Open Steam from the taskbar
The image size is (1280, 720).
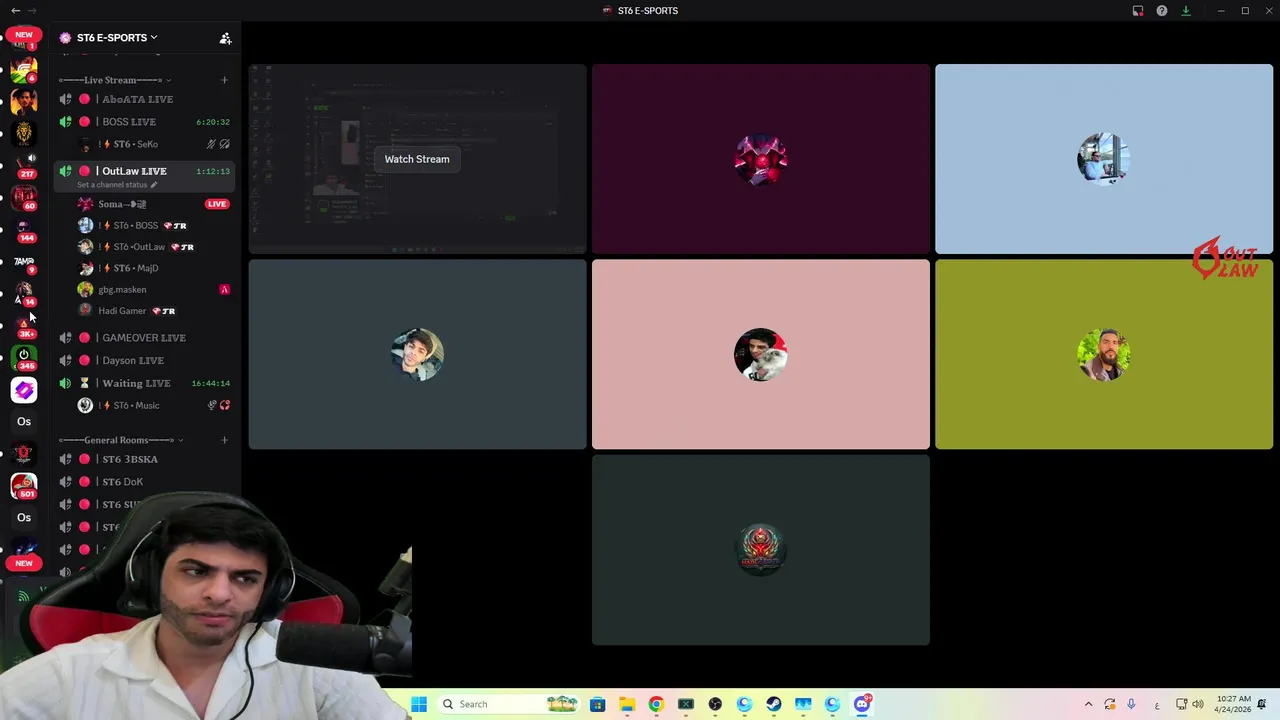(774, 704)
